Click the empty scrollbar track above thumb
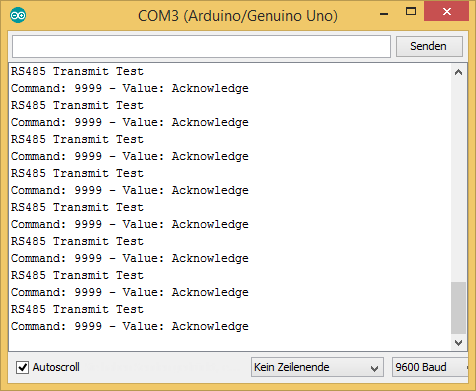476x391 pixels. [458, 181]
